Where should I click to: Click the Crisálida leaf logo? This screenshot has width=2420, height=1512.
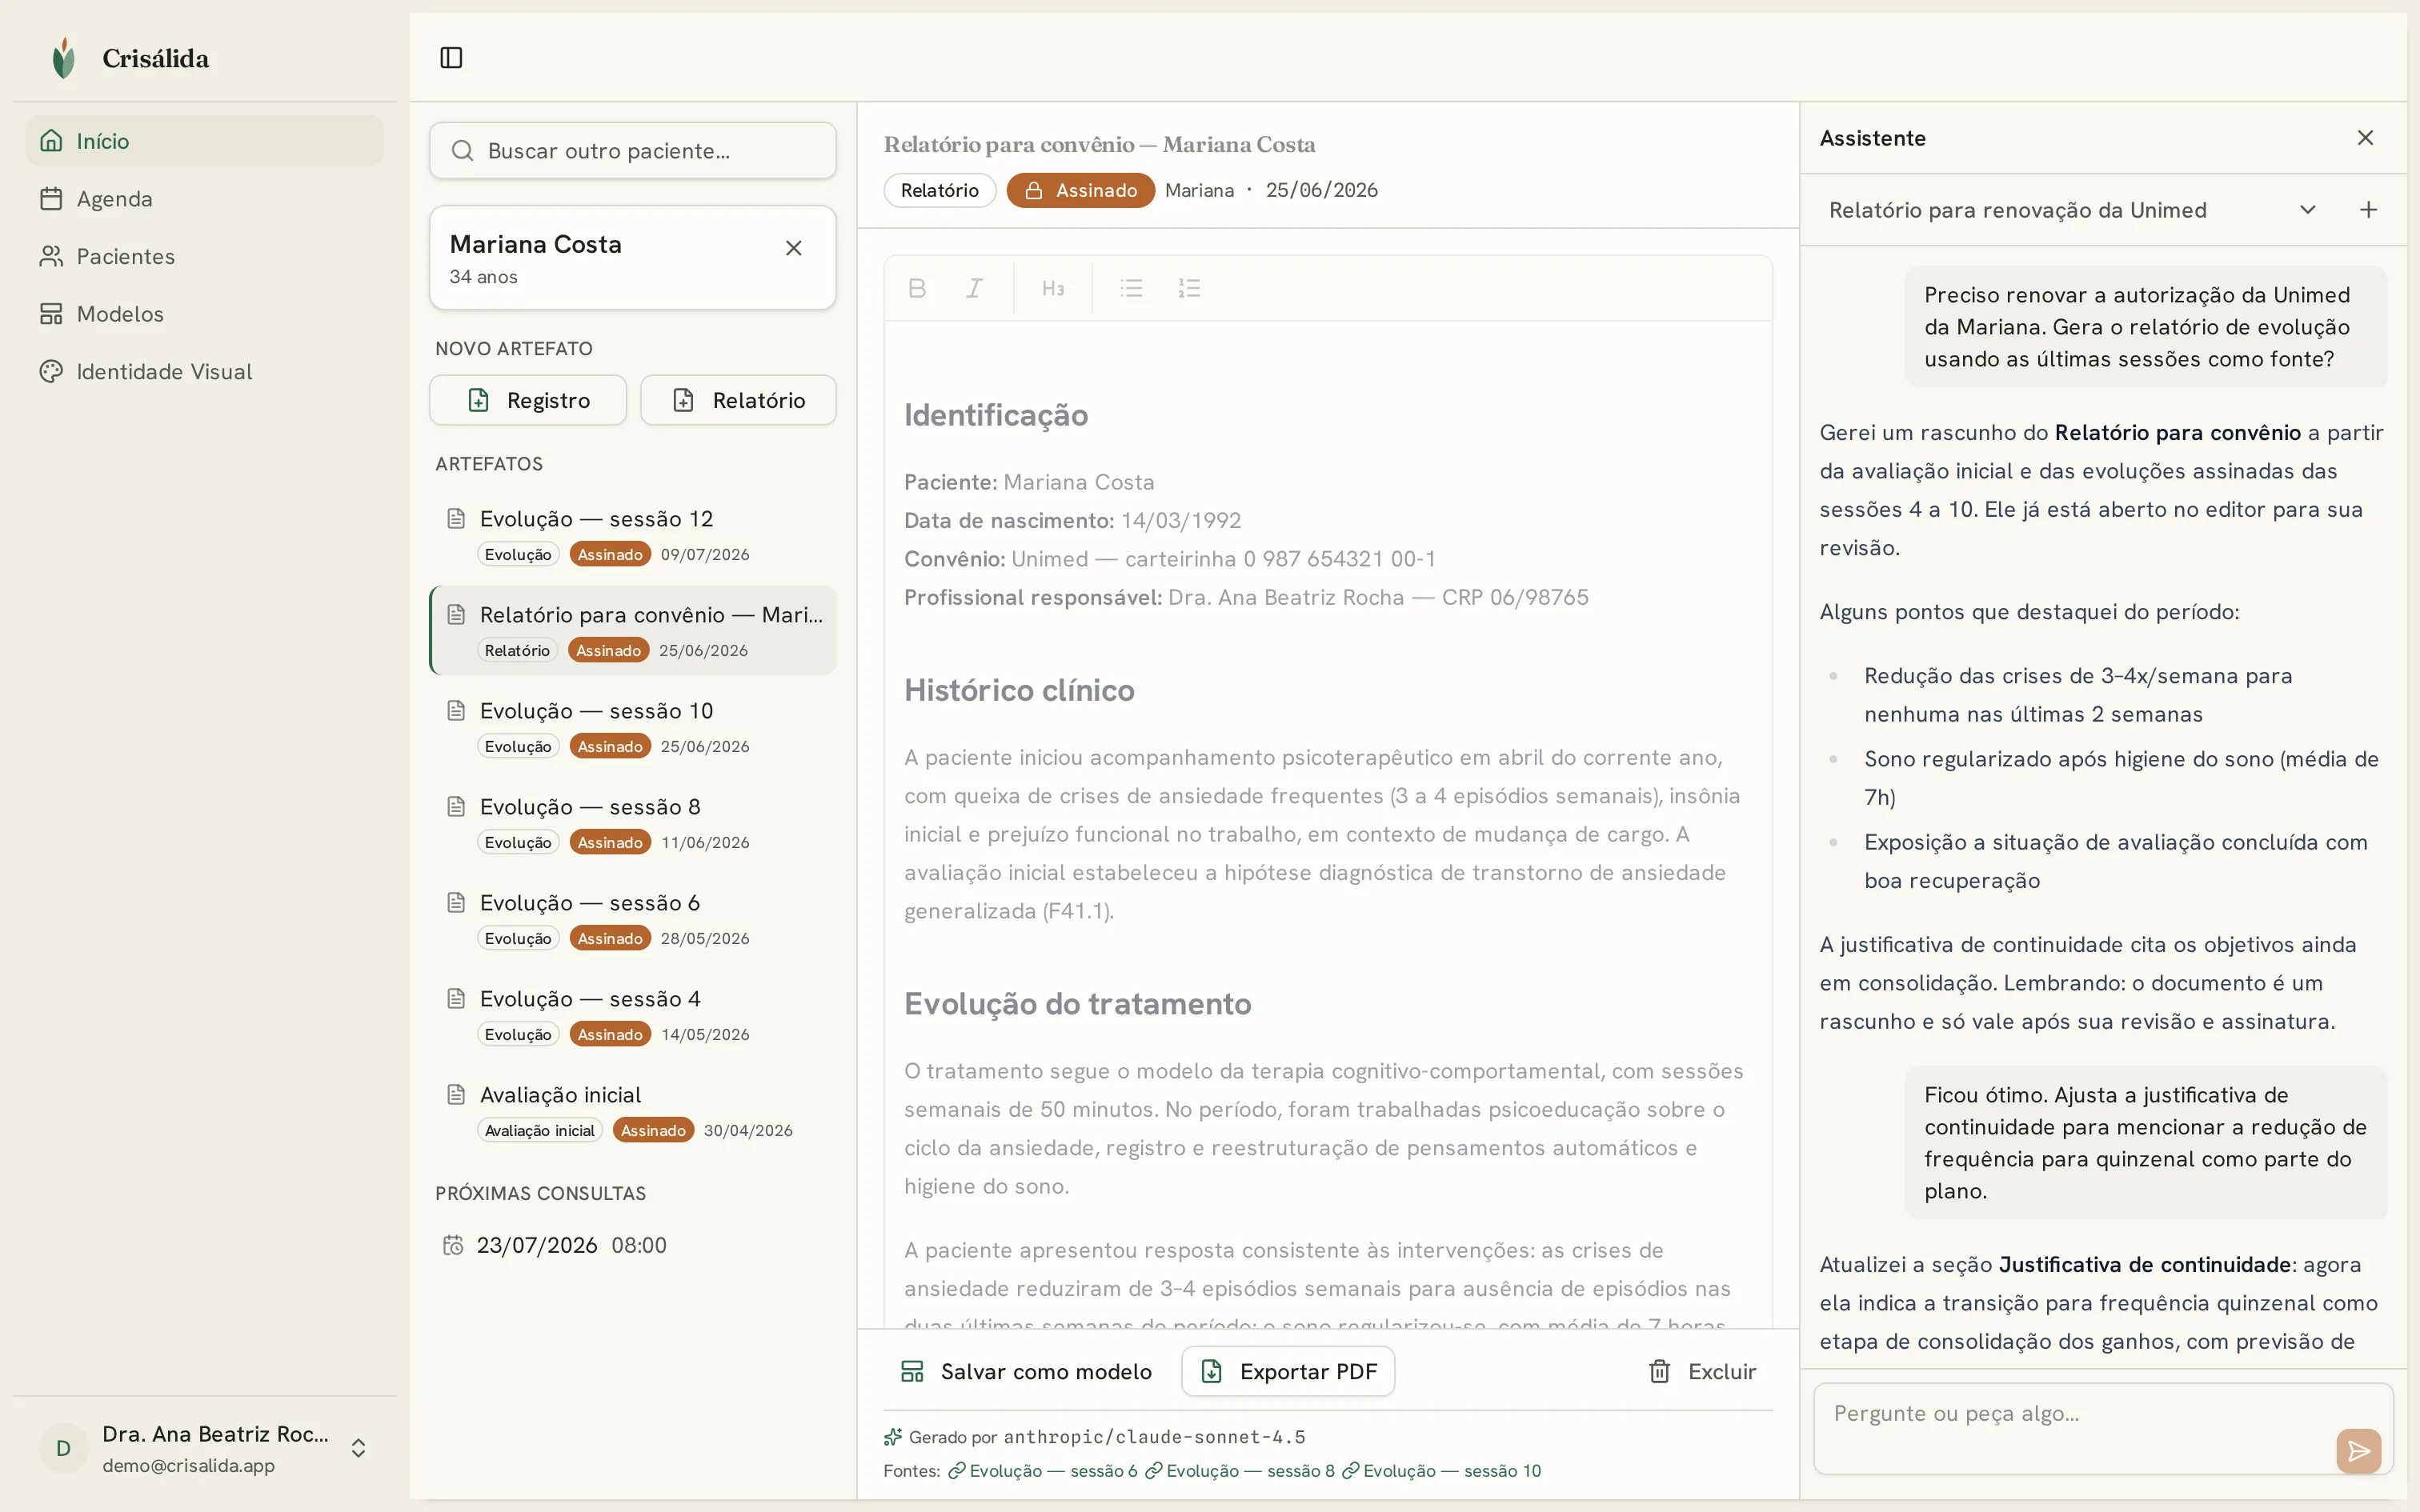point(64,58)
